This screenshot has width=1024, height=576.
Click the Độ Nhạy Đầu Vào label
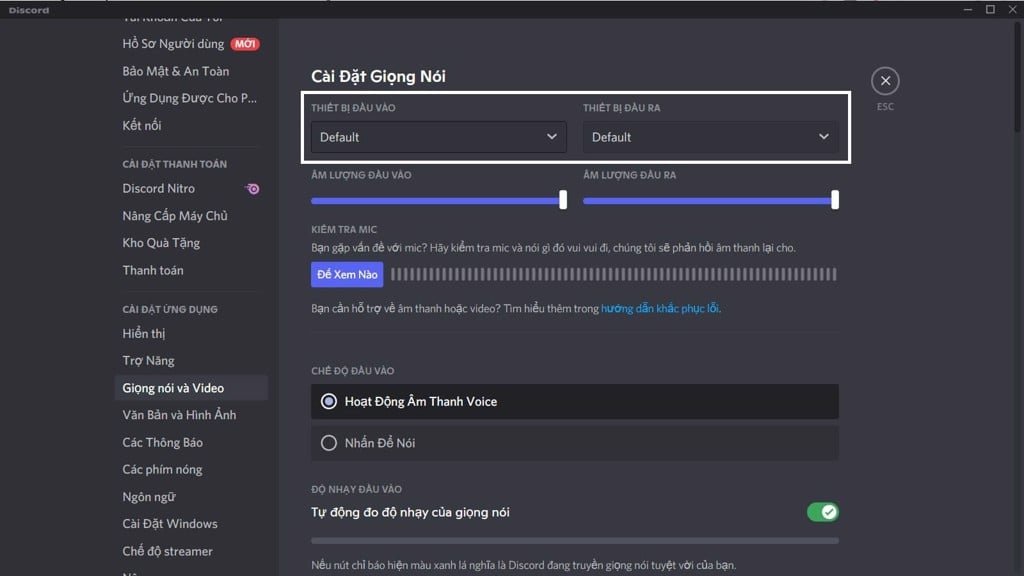coord(357,489)
